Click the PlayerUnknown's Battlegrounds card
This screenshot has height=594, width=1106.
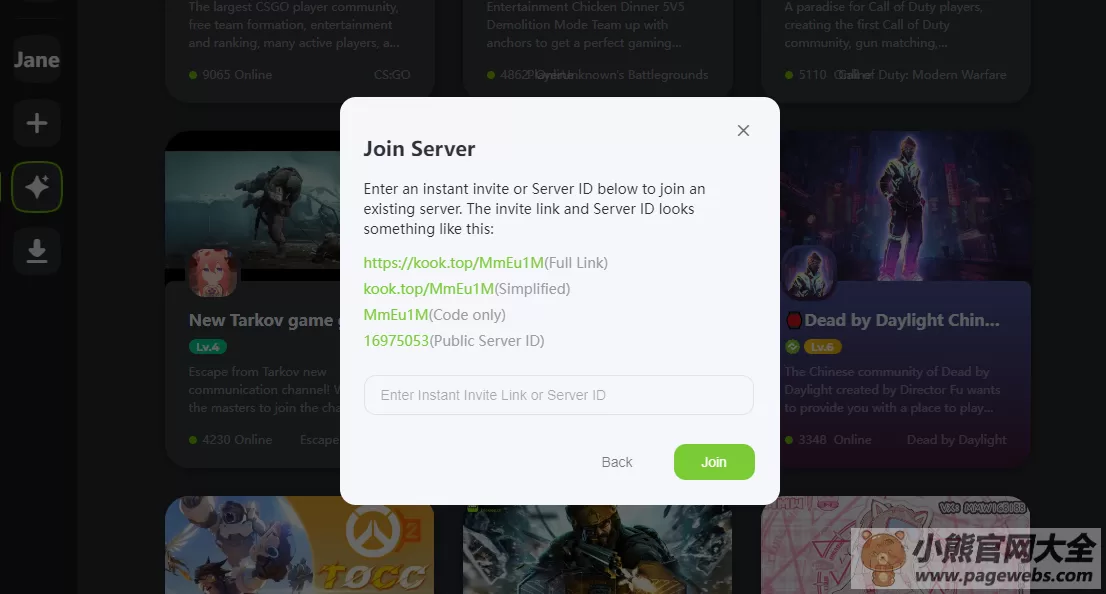click(x=597, y=51)
